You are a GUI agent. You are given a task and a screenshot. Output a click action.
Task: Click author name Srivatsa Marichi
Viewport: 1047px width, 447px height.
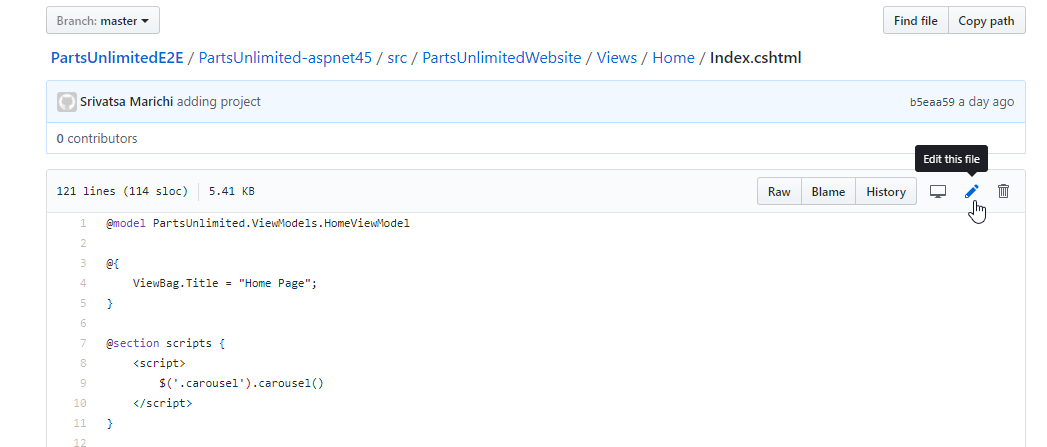[x=126, y=102]
